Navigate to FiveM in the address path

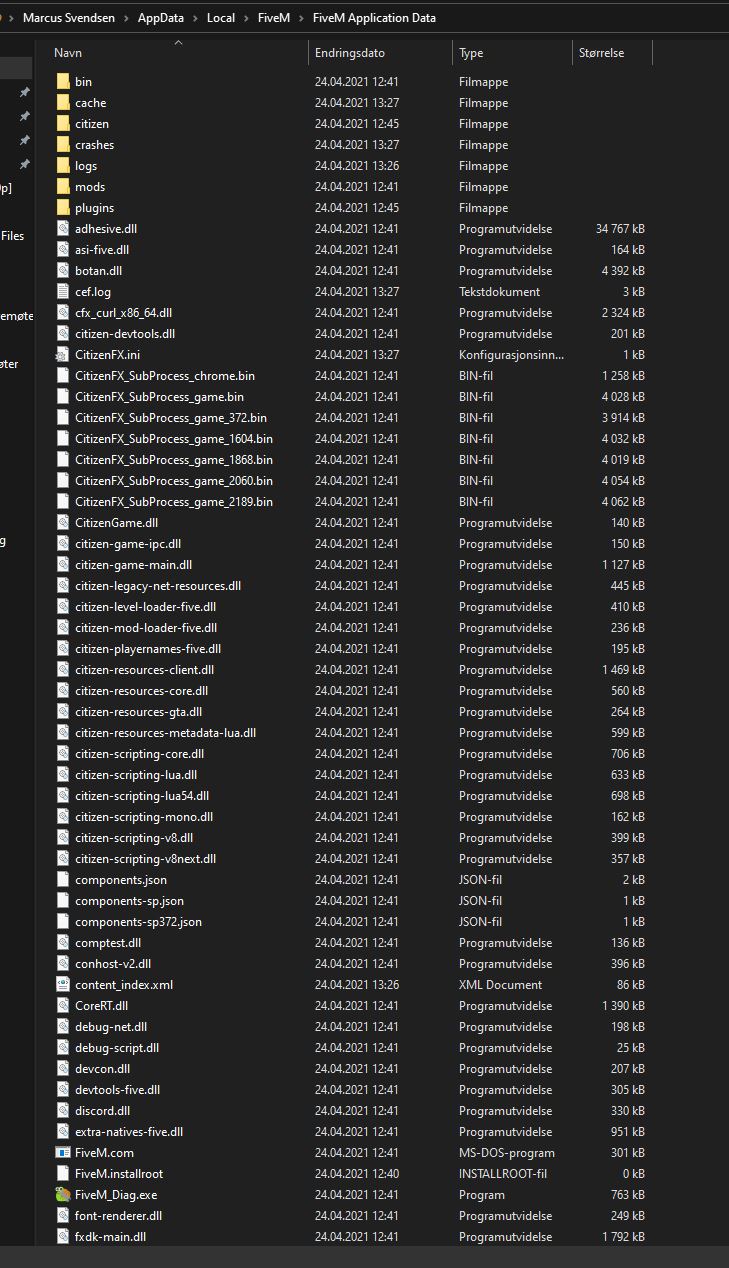pyautogui.click(x=274, y=18)
